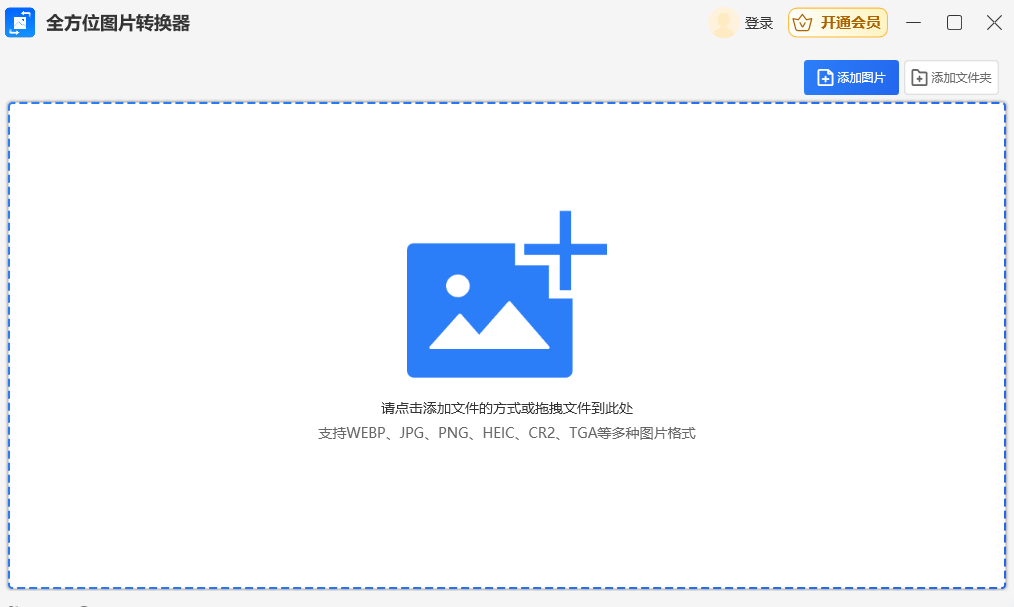Click the supported formats text line
Viewport: 1014px width, 607px height.
point(507,433)
